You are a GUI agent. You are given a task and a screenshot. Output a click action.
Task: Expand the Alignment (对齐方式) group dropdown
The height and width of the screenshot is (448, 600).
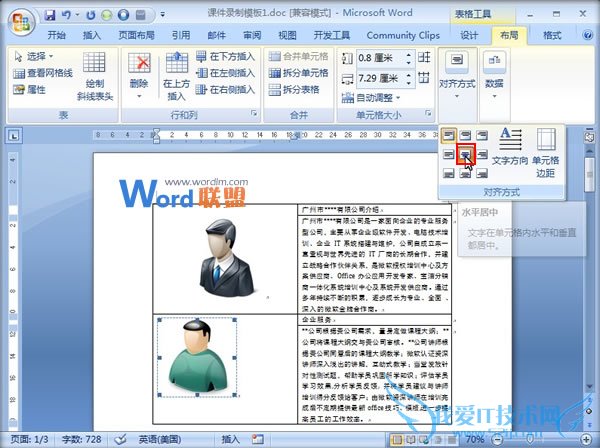click(457, 75)
